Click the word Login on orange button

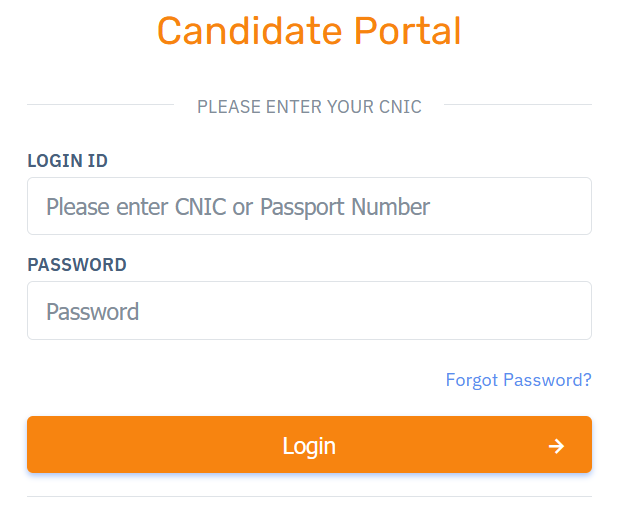[x=309, y=446]
